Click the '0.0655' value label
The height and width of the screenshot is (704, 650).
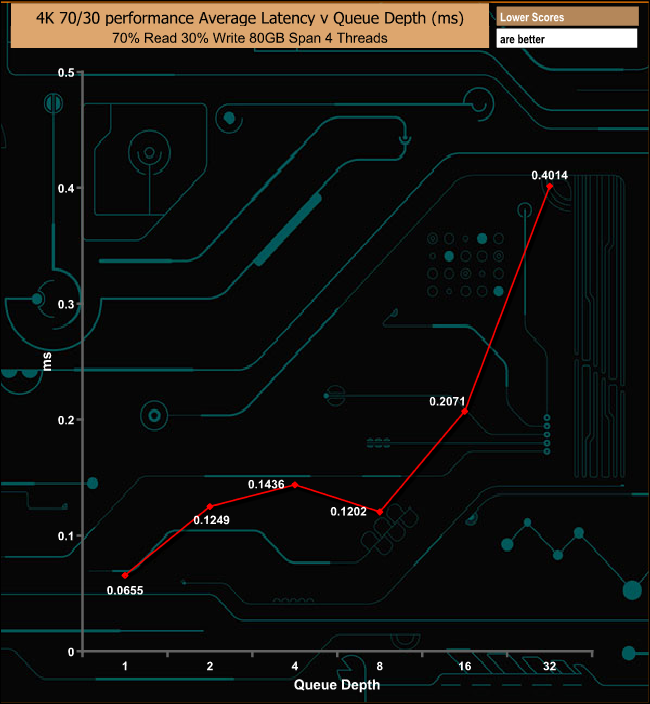[125, 590]
